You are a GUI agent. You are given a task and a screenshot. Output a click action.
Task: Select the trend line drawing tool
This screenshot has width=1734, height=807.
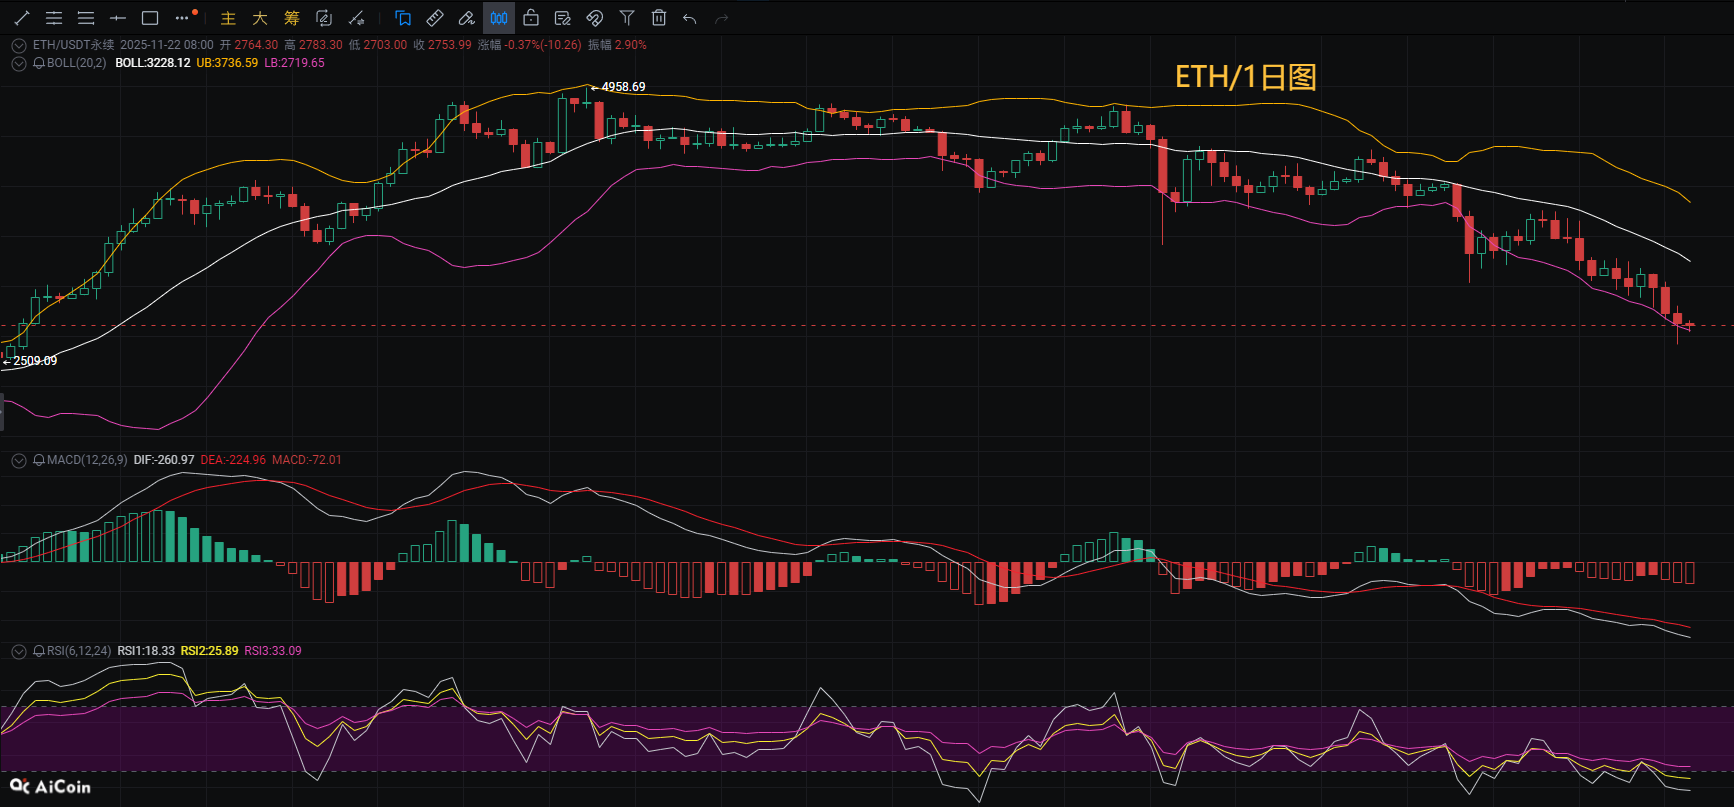click(22, 18)
